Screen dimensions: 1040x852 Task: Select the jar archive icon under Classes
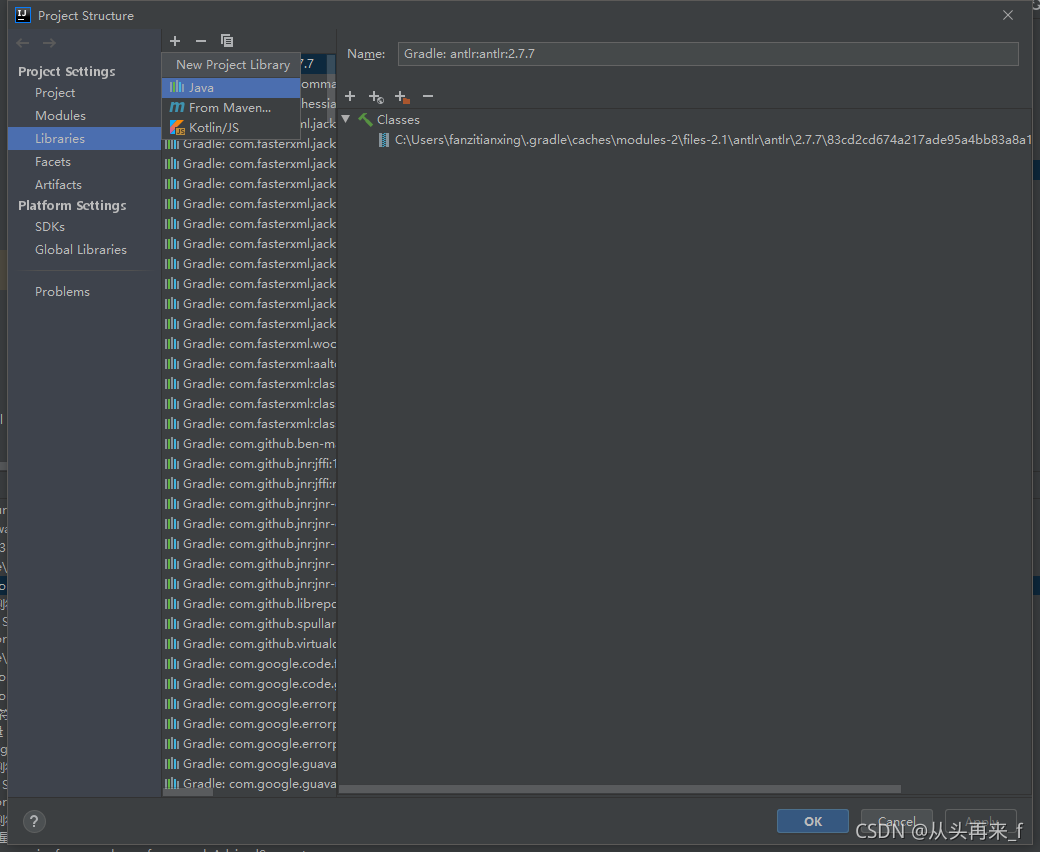coord(383,140)
